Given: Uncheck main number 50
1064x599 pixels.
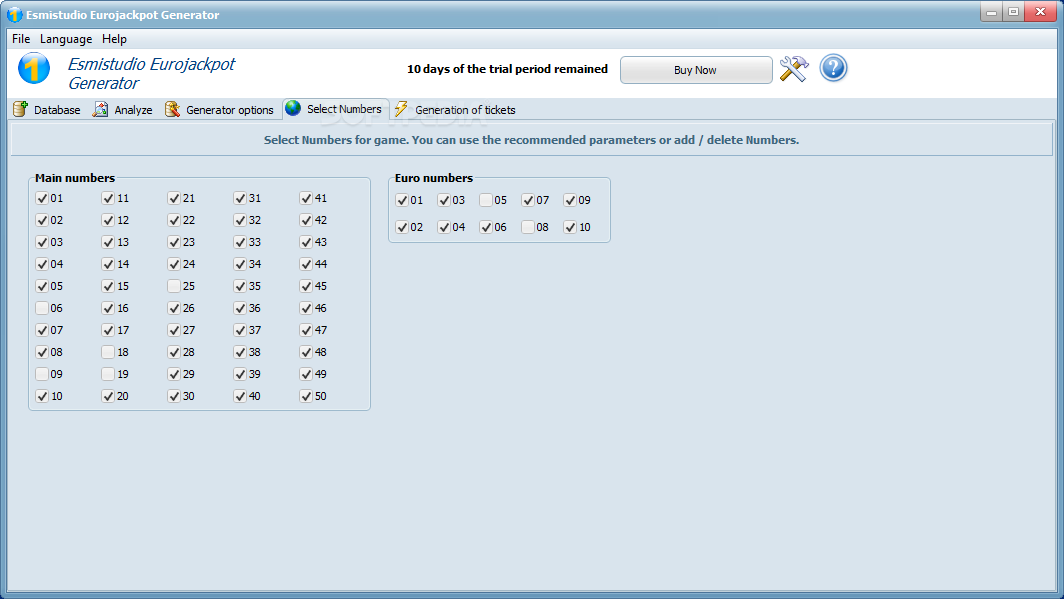Looking at the screenshot, I should click(306, 396).
